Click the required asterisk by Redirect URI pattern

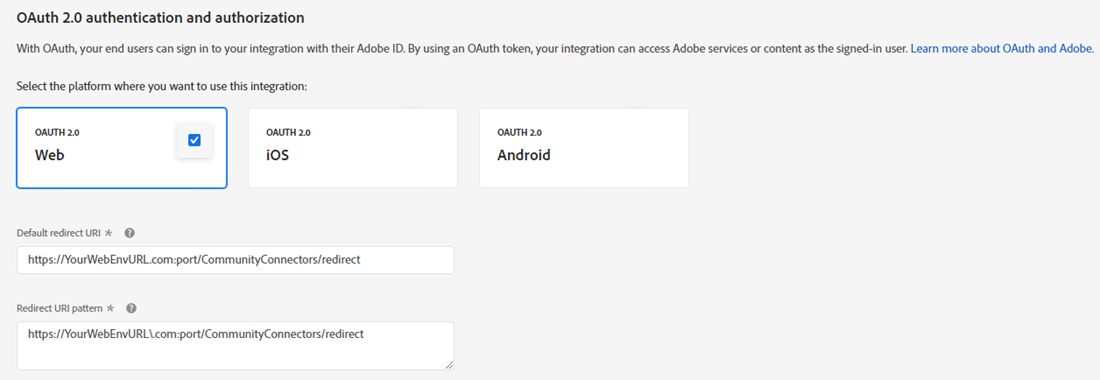coord(110,308)
